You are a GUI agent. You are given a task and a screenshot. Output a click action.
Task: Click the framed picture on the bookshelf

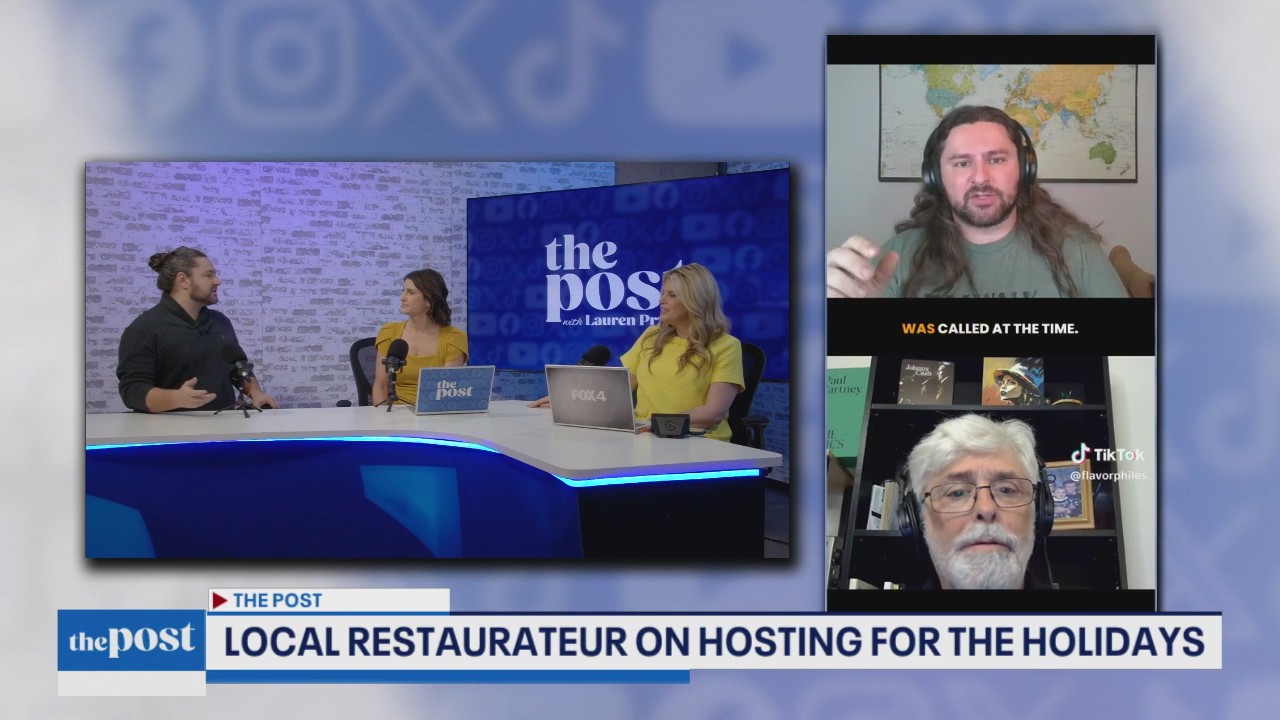[1069, 495]
